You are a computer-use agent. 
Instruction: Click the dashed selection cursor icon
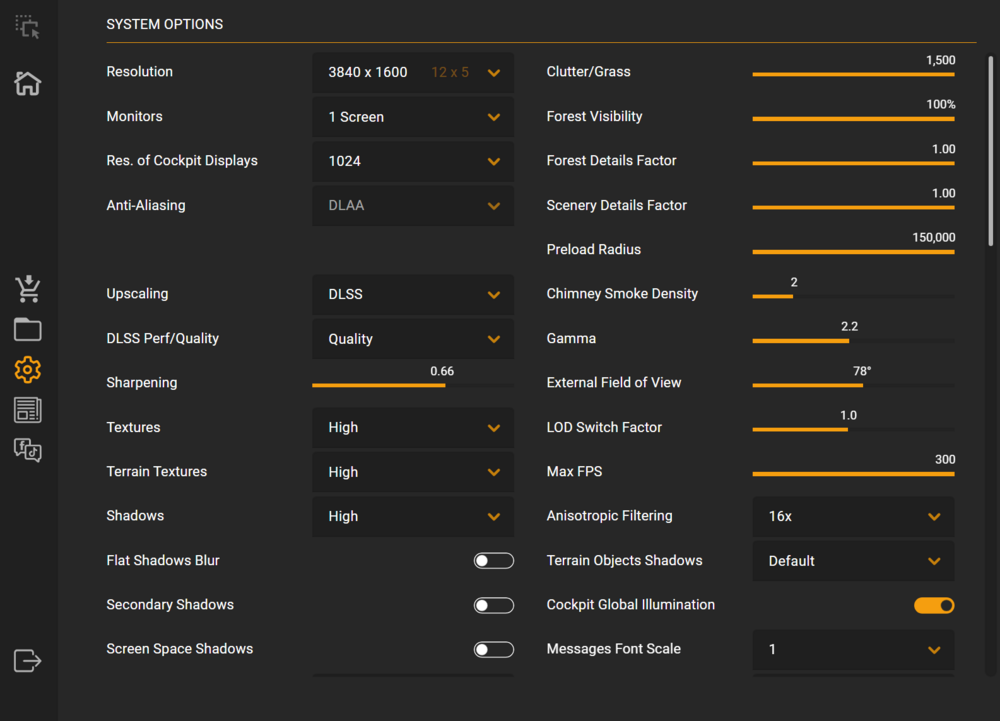click(x=27, y=27)
